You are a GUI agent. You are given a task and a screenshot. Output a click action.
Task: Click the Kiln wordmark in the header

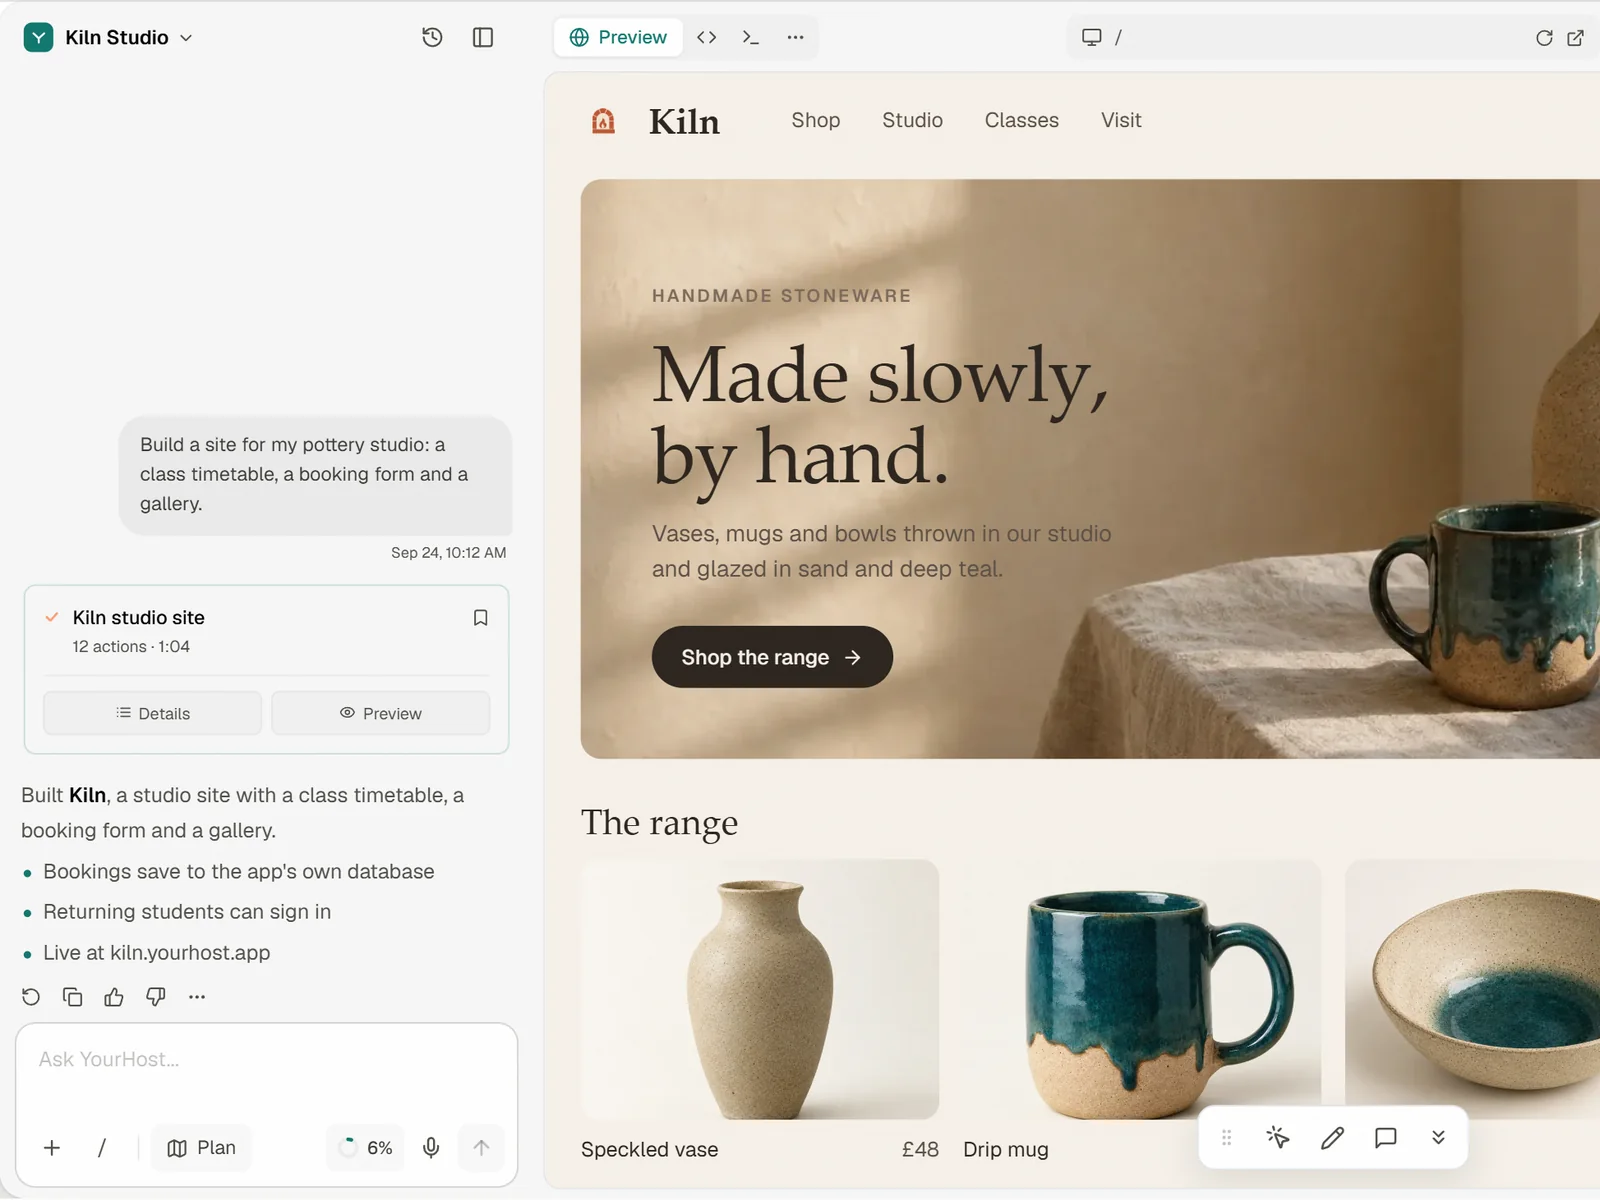tap(684, 121)
